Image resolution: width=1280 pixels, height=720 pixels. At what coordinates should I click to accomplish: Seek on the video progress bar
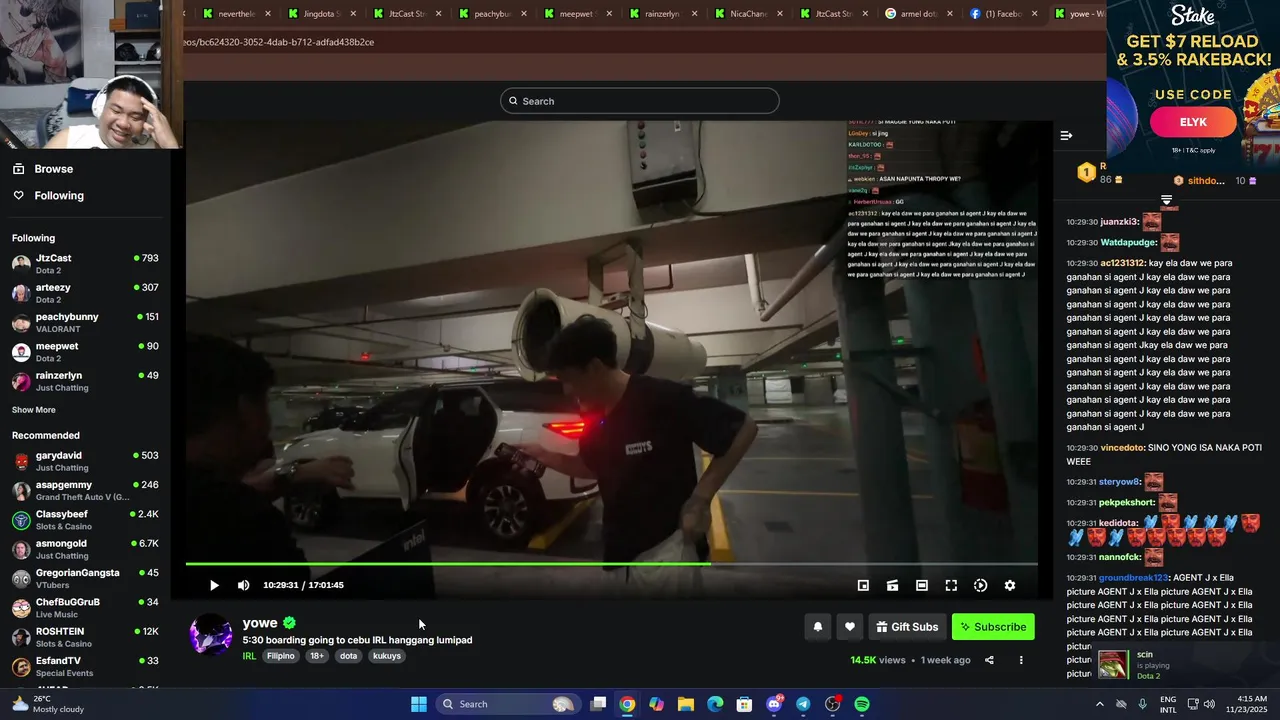pos(611,564)
